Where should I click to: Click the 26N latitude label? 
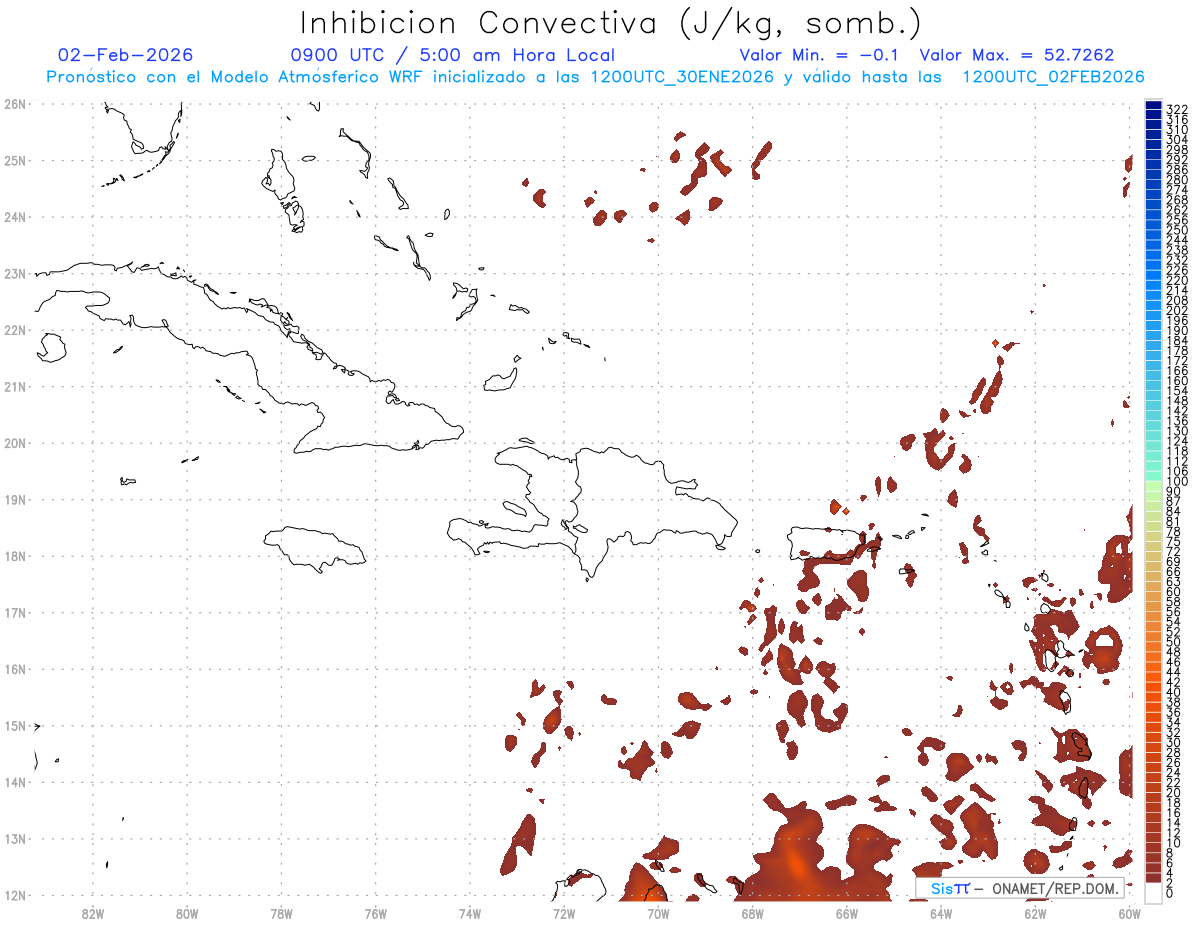click(x=16, y=104)
